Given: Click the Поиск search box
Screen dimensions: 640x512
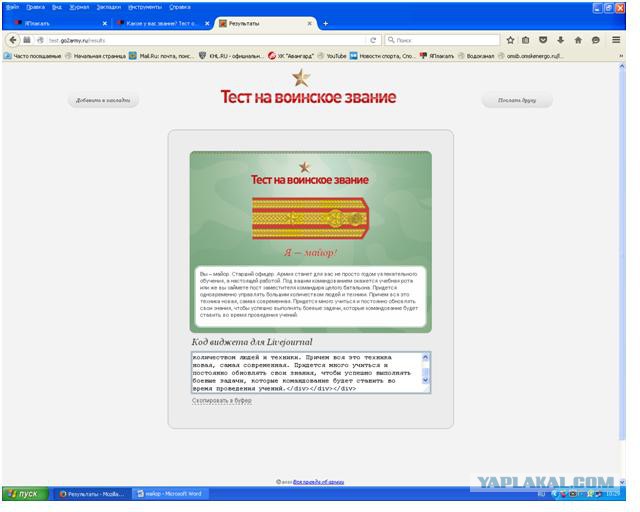Looking at the screenshot, I should point(442,40).
